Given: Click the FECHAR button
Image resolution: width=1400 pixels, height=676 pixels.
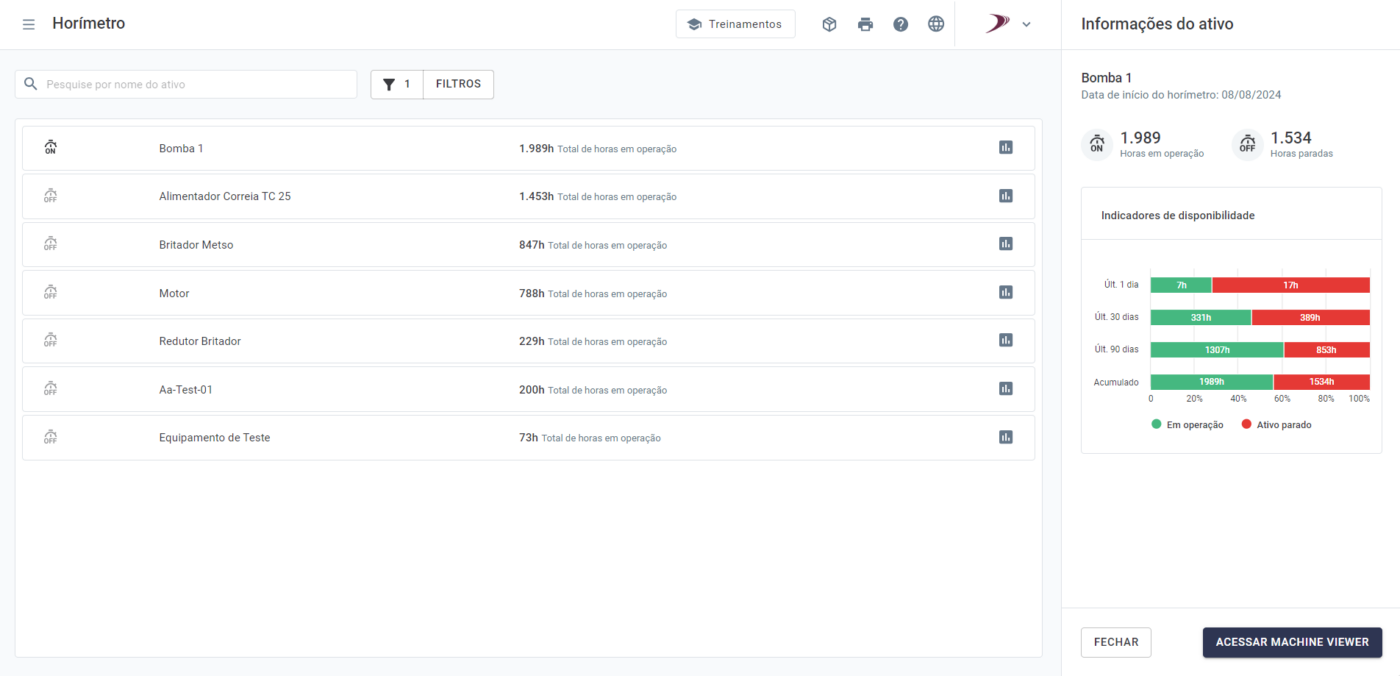Looking at the screenshot, I should click(1116, 642).
